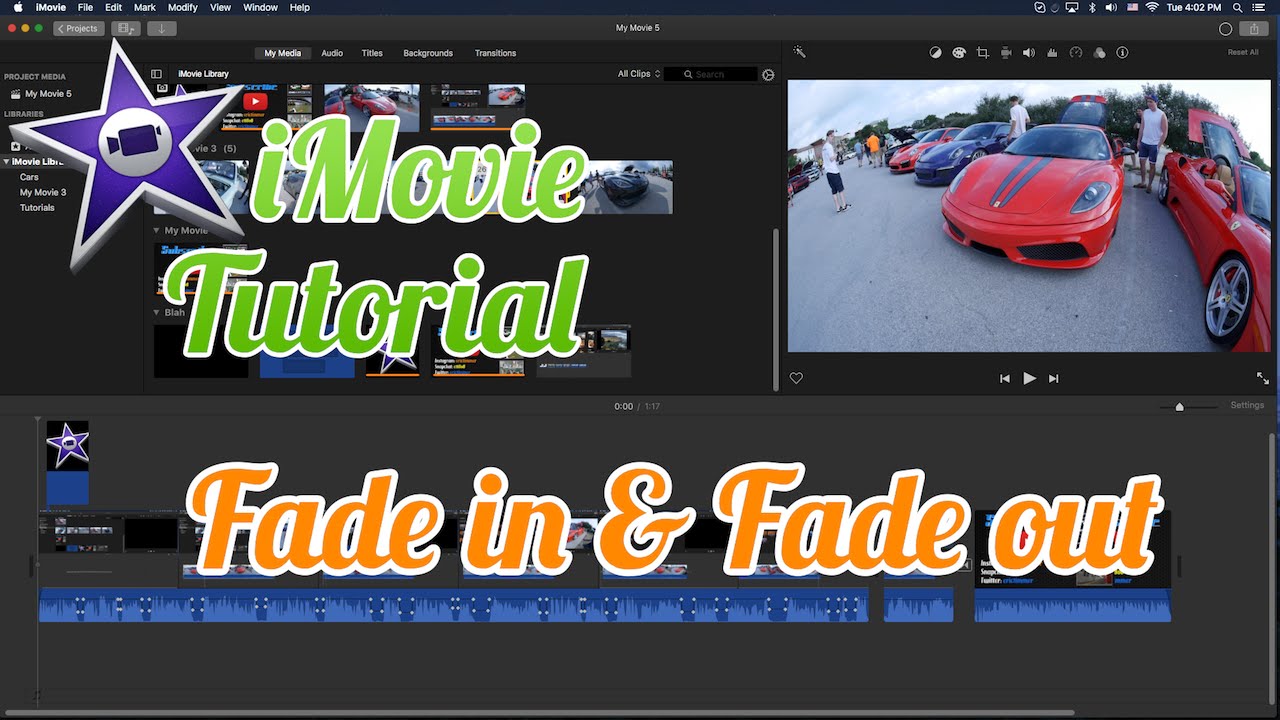Click in the clip Search field
The width and height of the screenshot is (1280, 720).
[x=711, y=74]
